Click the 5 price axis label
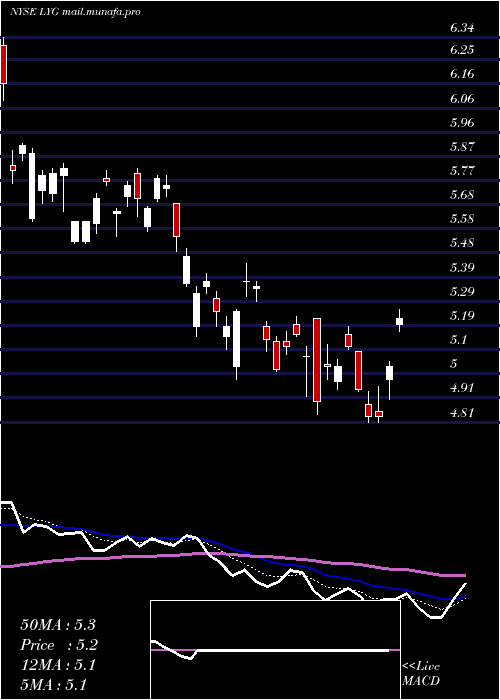The width and height of the screenshot is (500, 700). click(454, 364)
